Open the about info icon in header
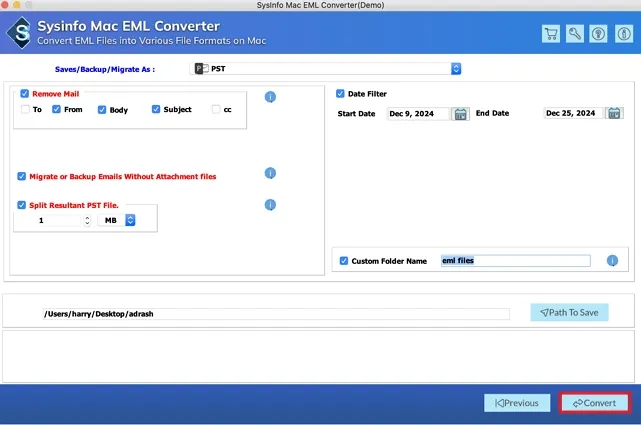 coord(623,34)
